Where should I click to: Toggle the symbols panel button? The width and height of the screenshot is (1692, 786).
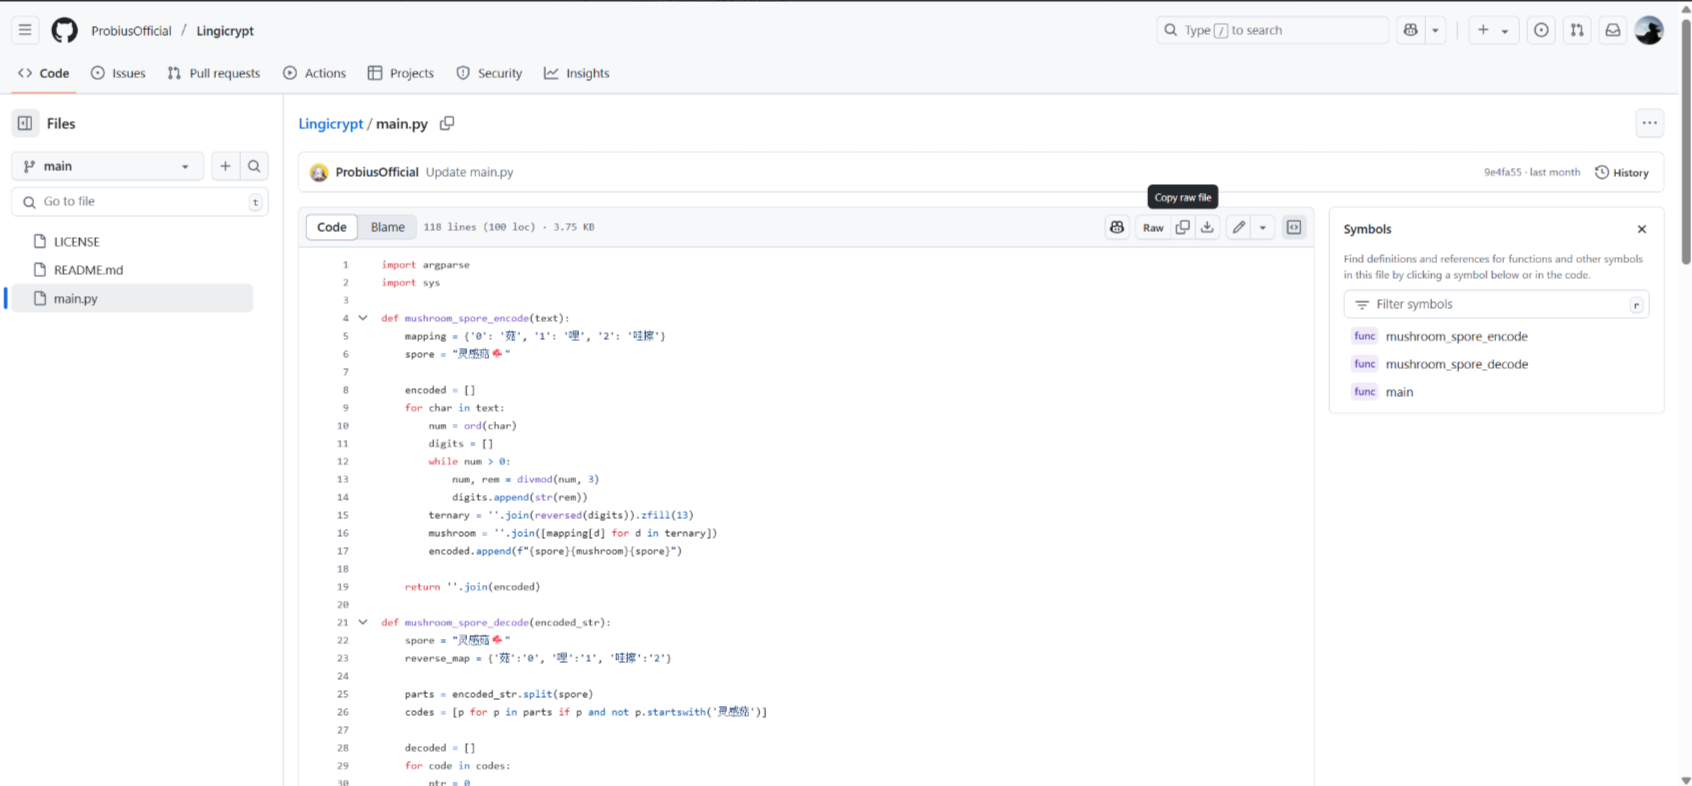click(x=1294, y=227)
